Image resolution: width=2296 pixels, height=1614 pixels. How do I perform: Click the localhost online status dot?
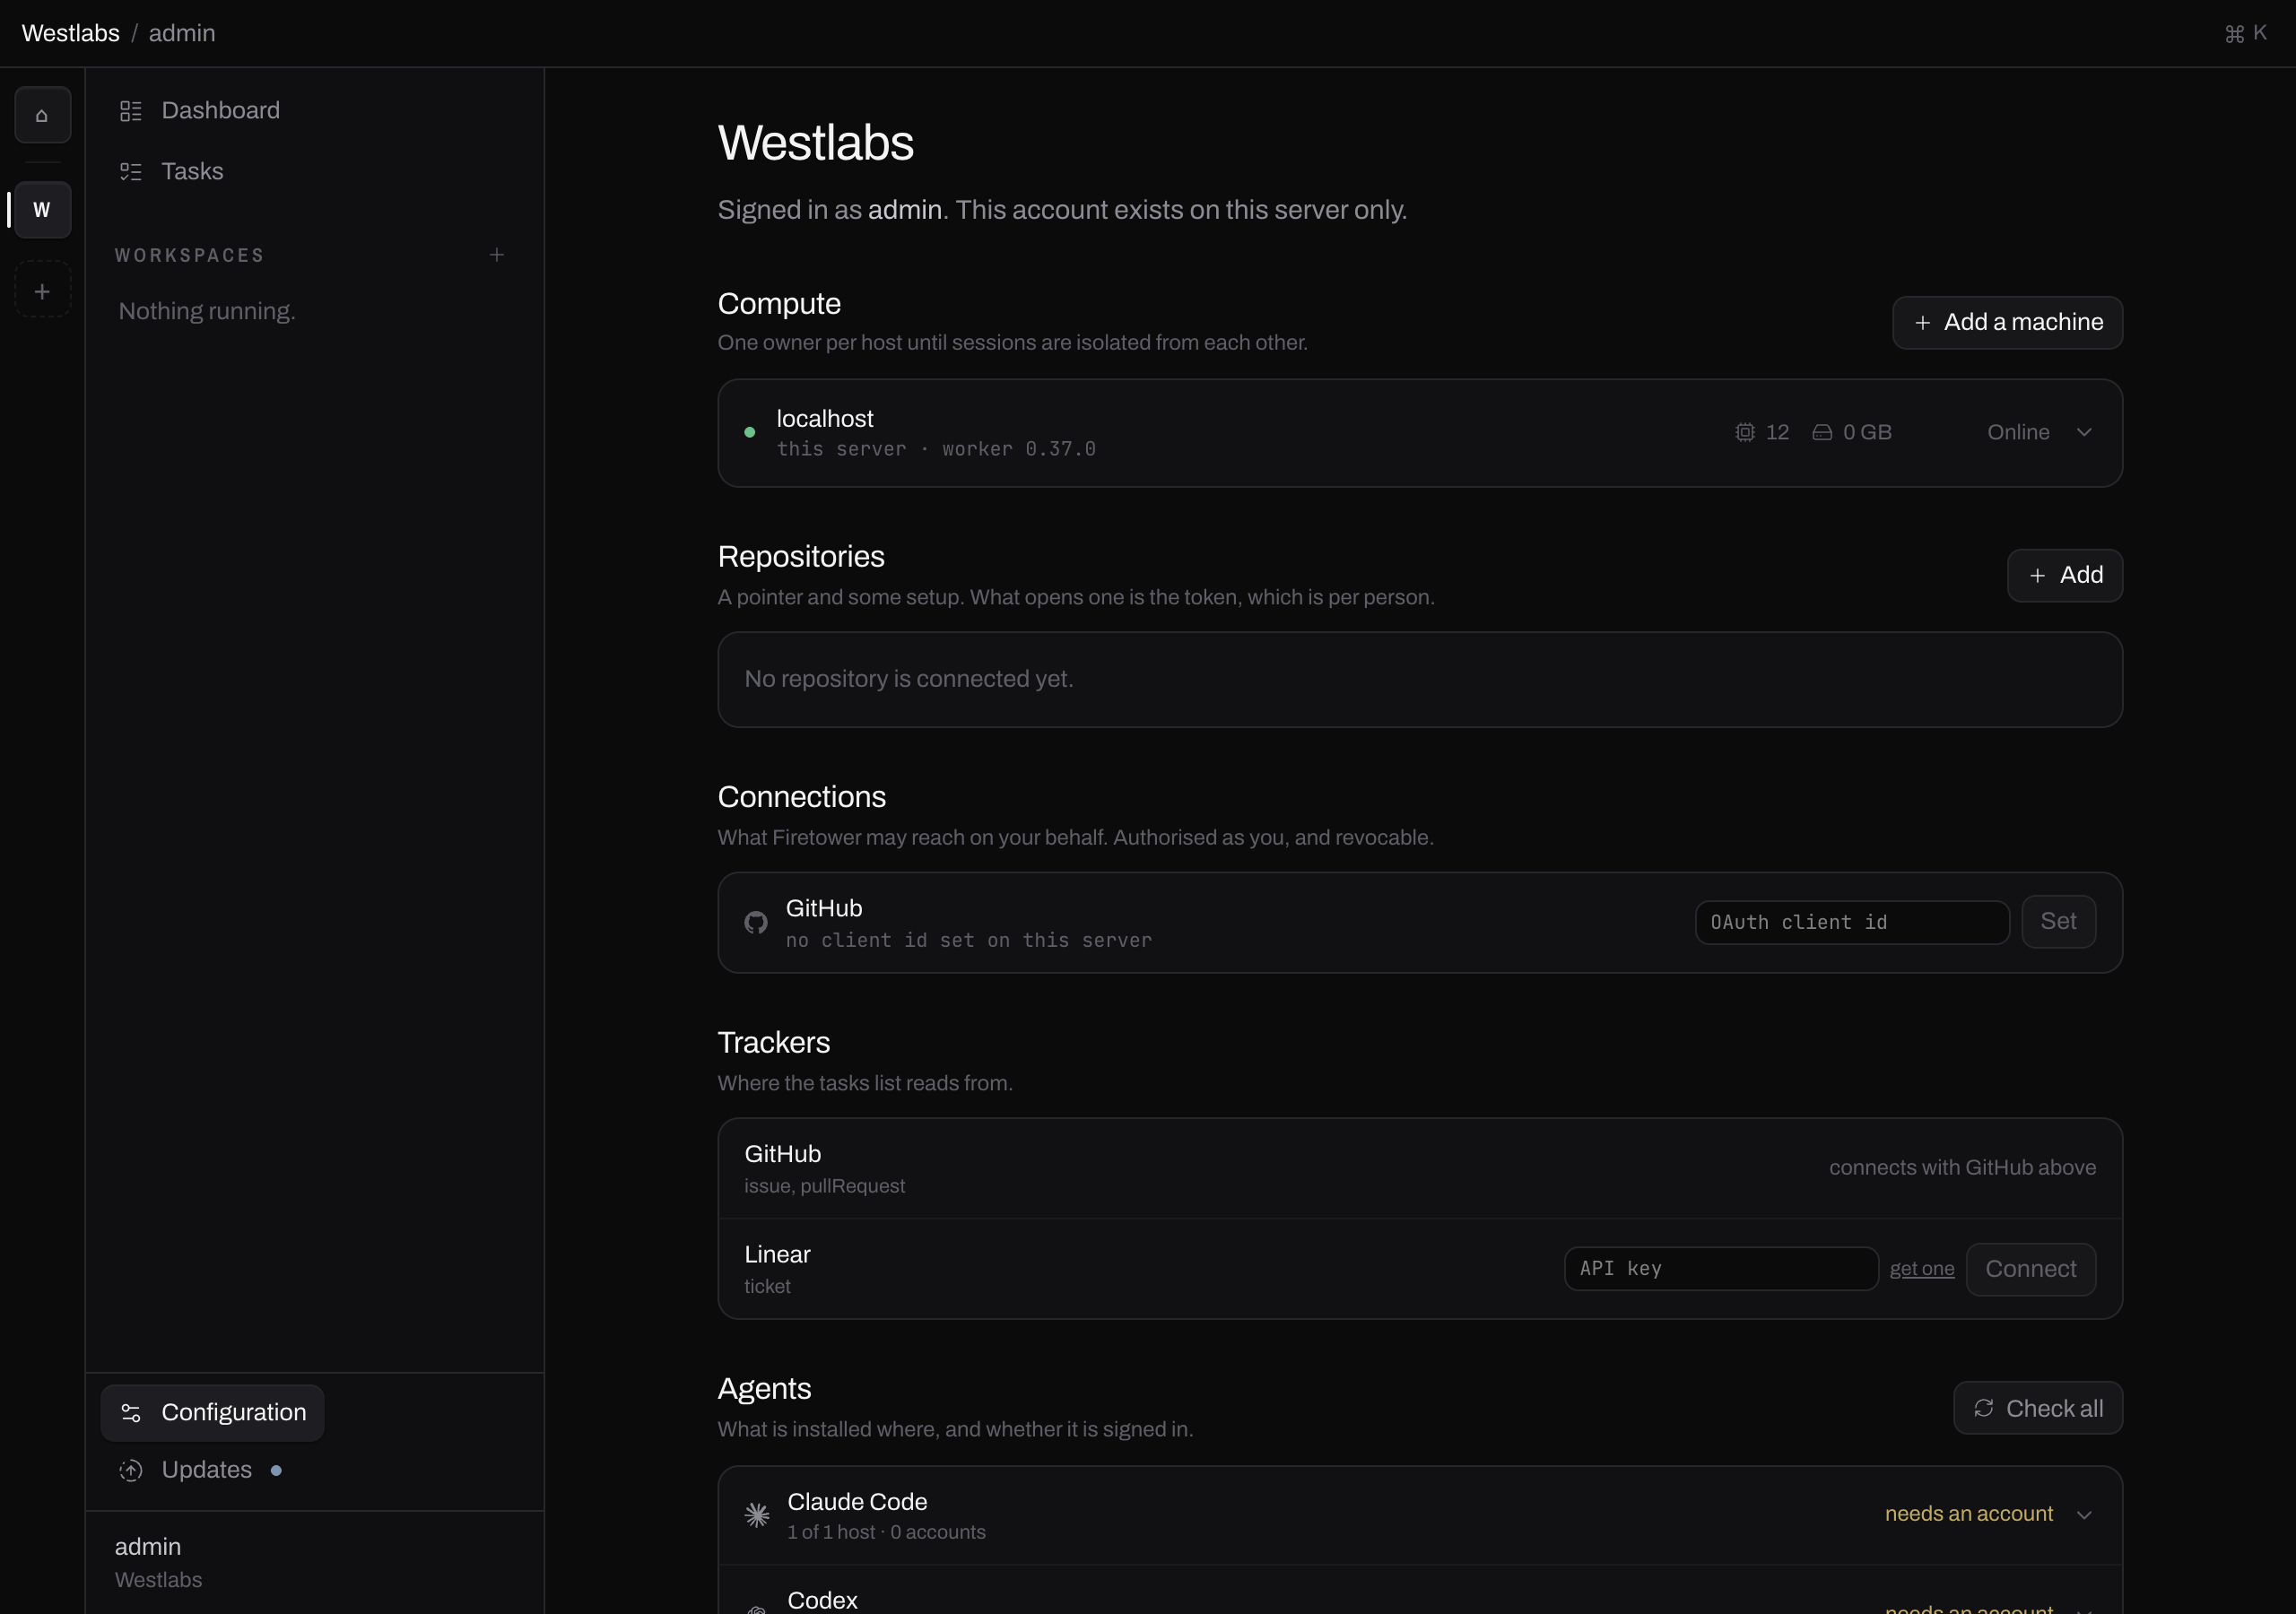pyautogui.click(x=749, y=432)
